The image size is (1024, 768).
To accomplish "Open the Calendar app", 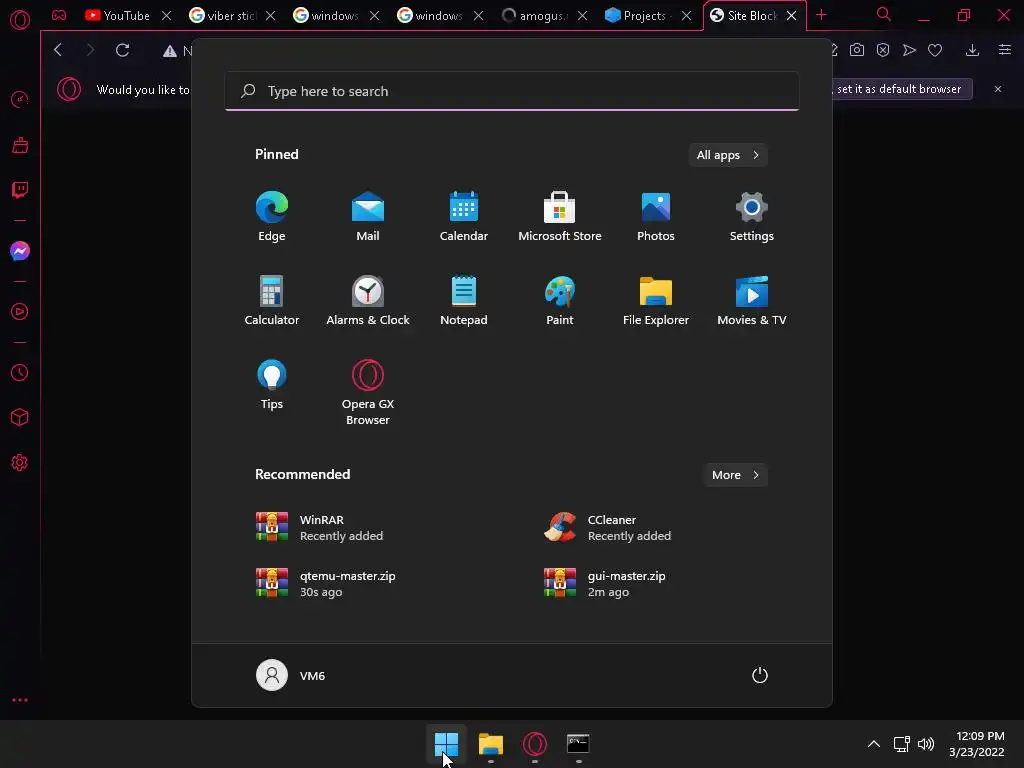I will pos(464,217).
